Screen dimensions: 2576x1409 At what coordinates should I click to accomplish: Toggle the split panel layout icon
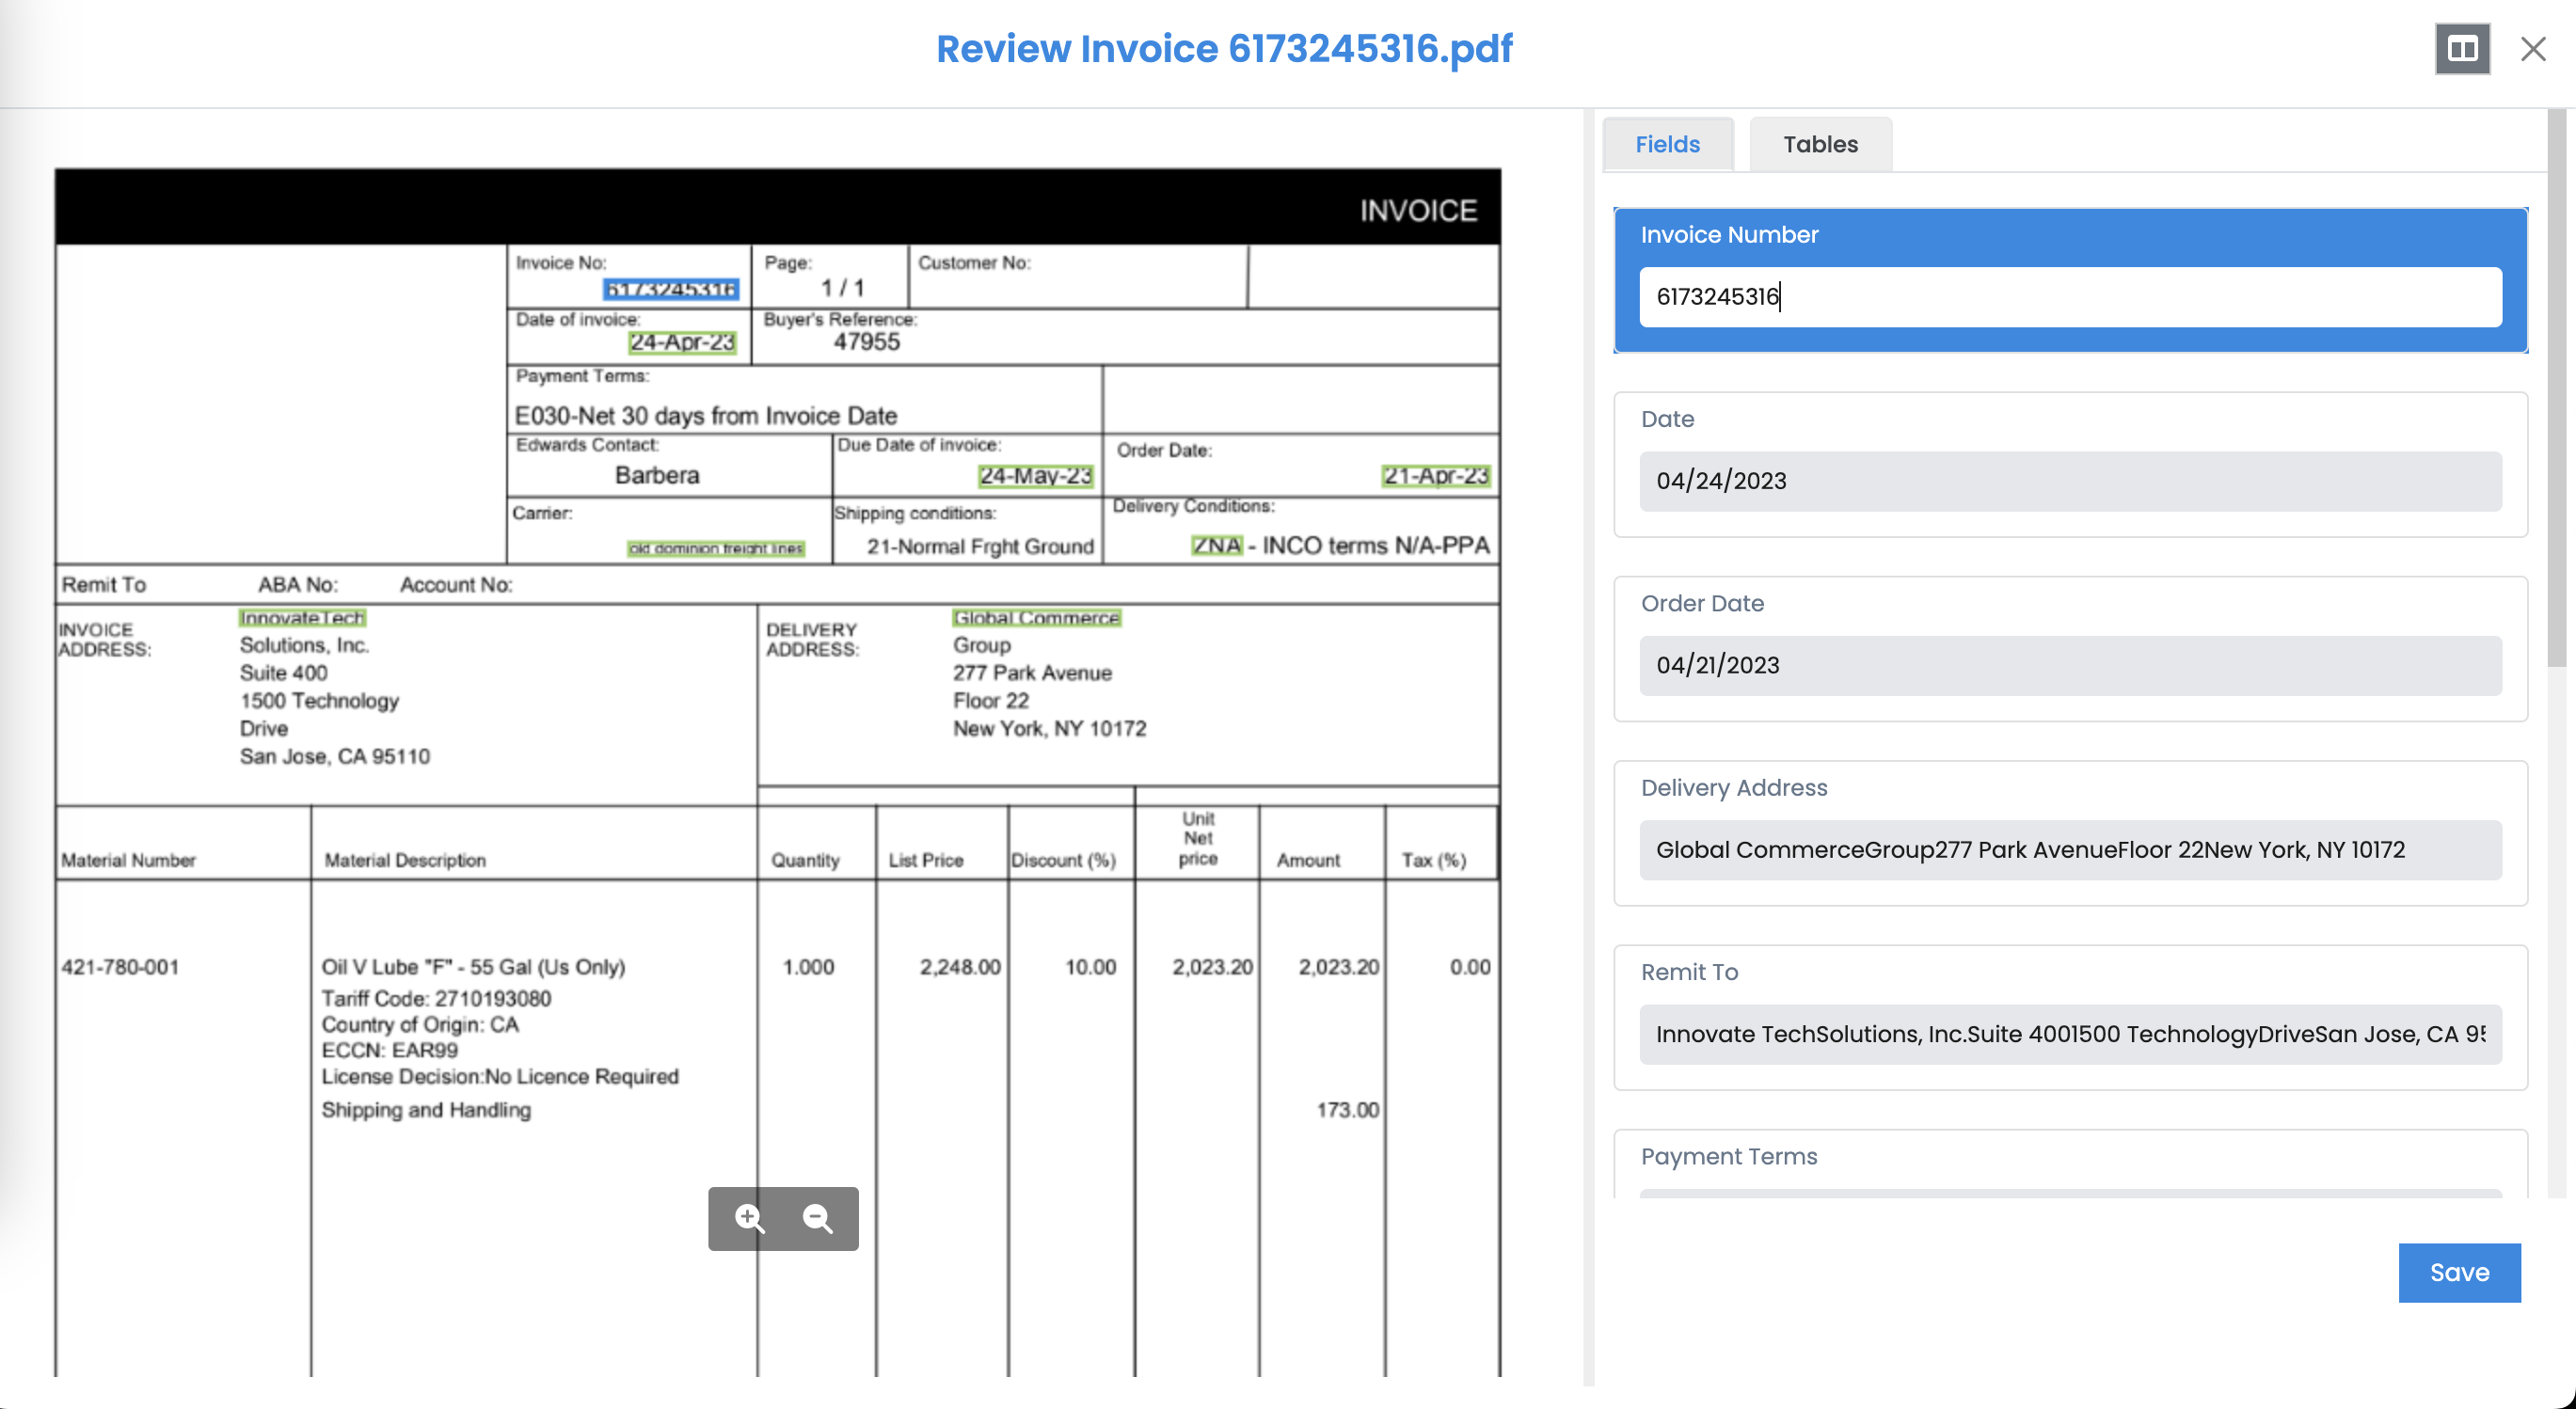2461,48
